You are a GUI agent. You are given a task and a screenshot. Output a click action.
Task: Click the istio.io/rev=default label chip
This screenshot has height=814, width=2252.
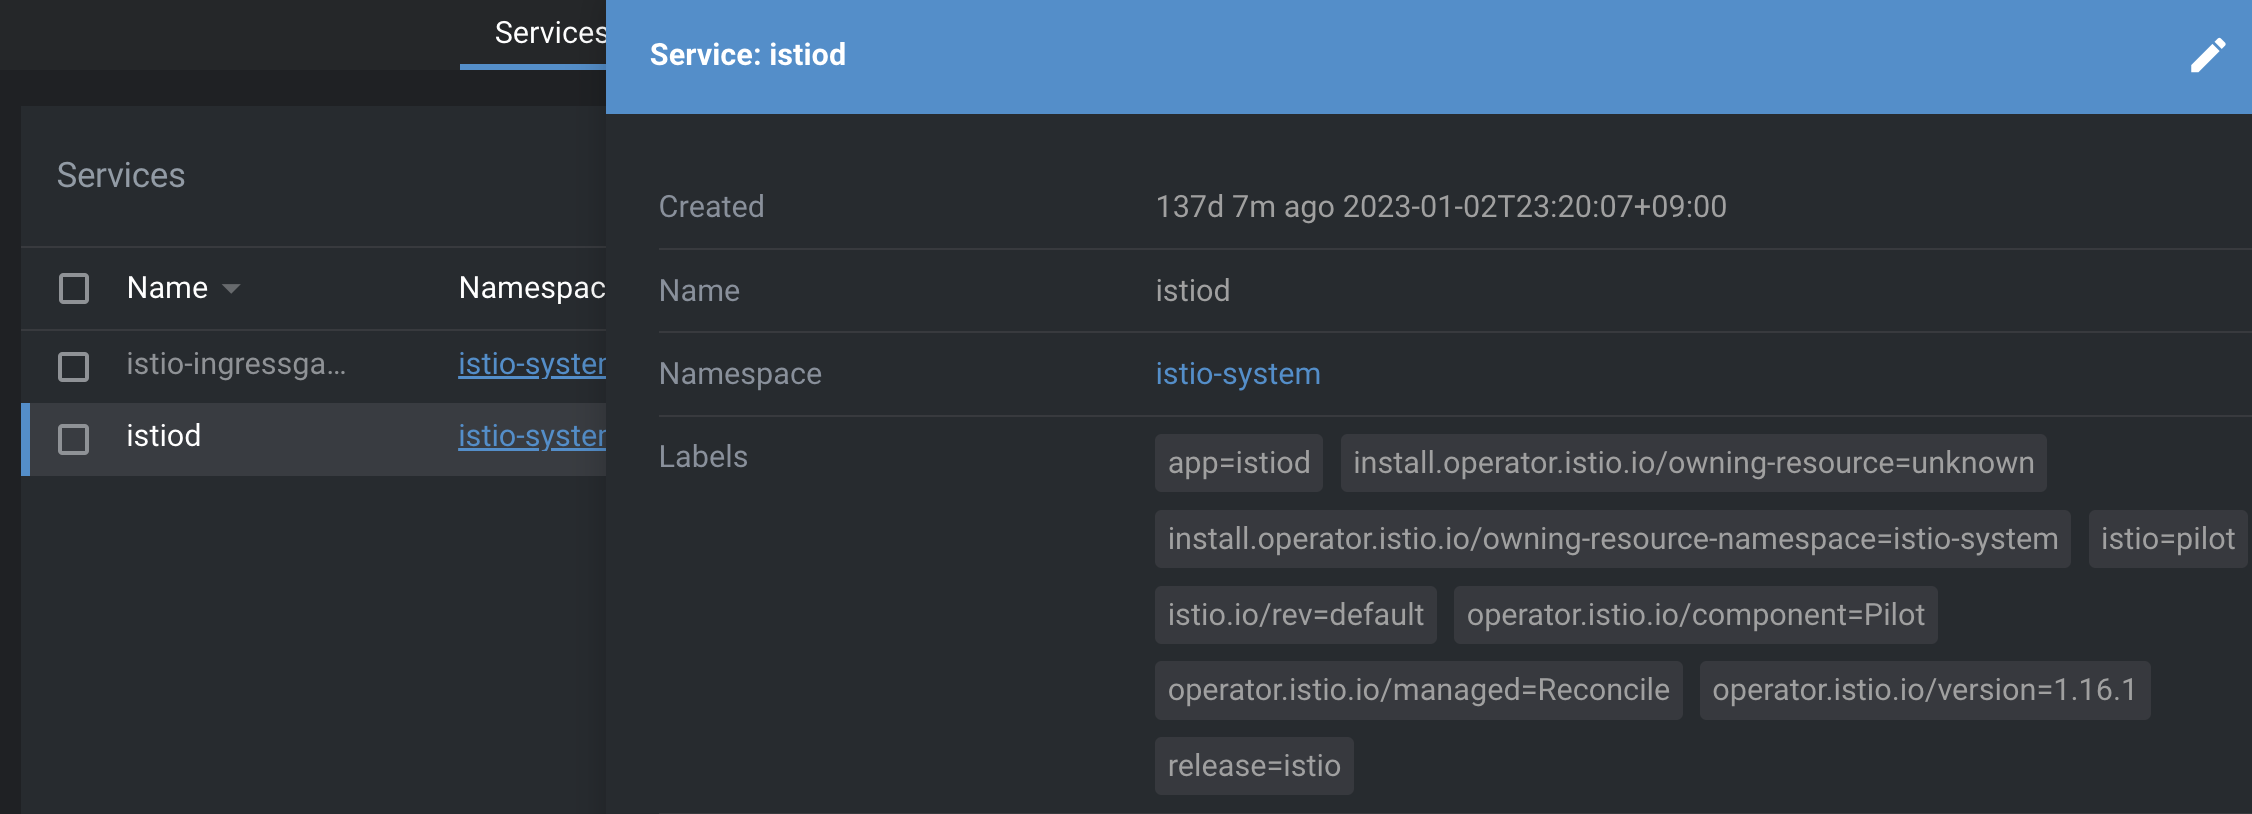point(1296,615)
